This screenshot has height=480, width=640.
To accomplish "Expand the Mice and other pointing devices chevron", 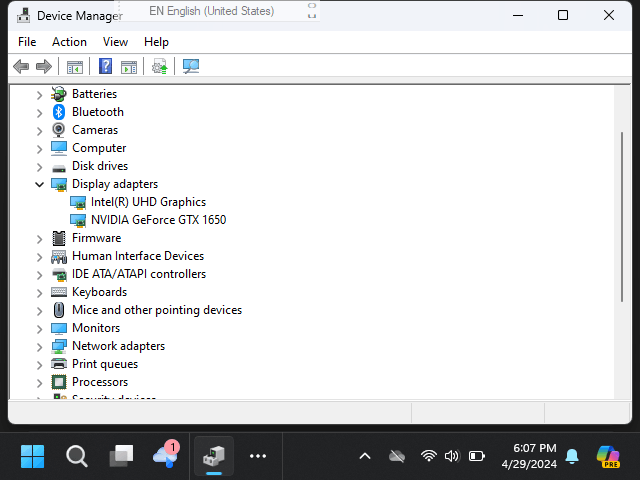I will tap(39, 311).
